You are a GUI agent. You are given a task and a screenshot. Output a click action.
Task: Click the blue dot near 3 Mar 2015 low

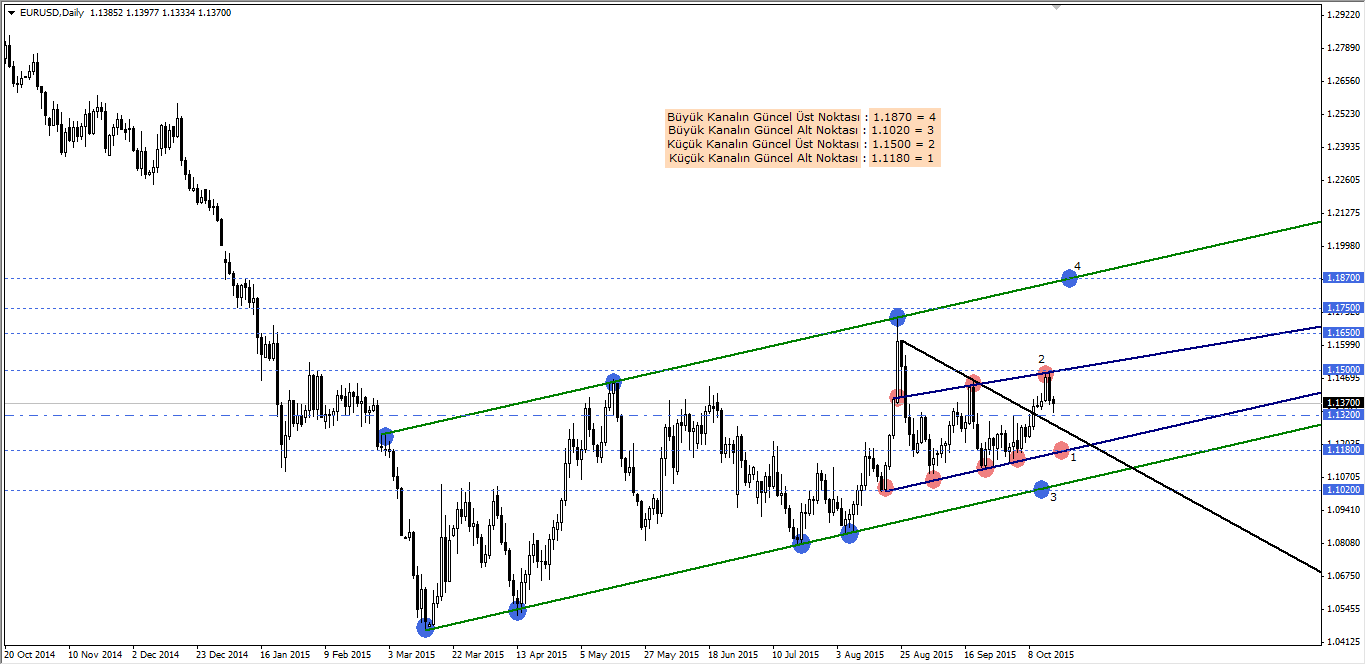425,627
